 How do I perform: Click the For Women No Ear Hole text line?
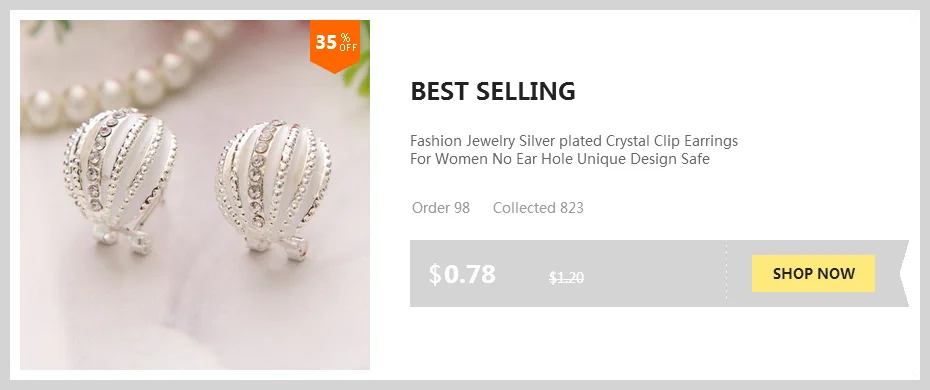[559, 159]
